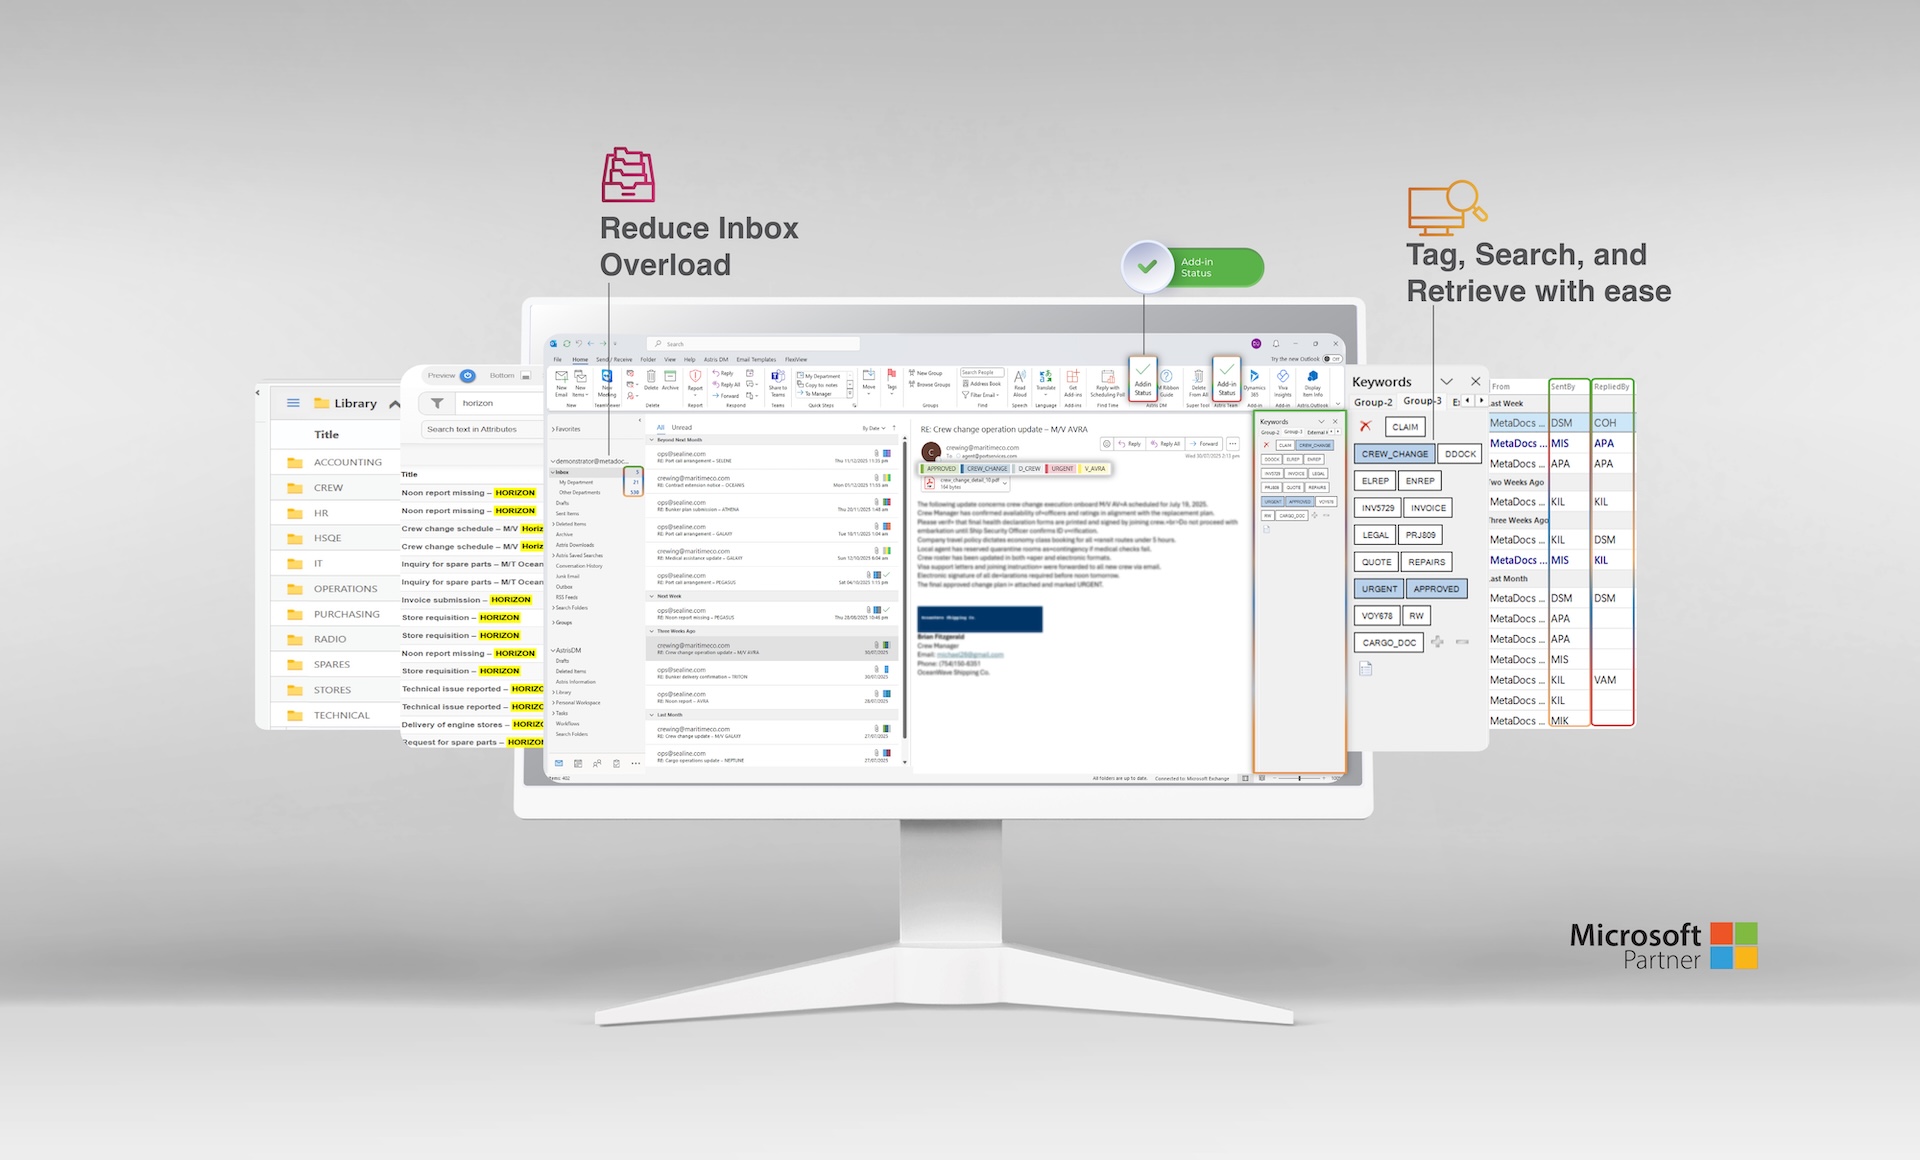Switch off Try the new Outlook toggle
The image size is (1920, 1160).
[x=1332, y=359]
